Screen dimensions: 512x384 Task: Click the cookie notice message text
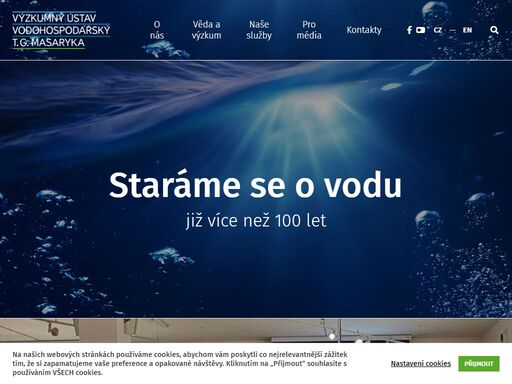point(180,363)
